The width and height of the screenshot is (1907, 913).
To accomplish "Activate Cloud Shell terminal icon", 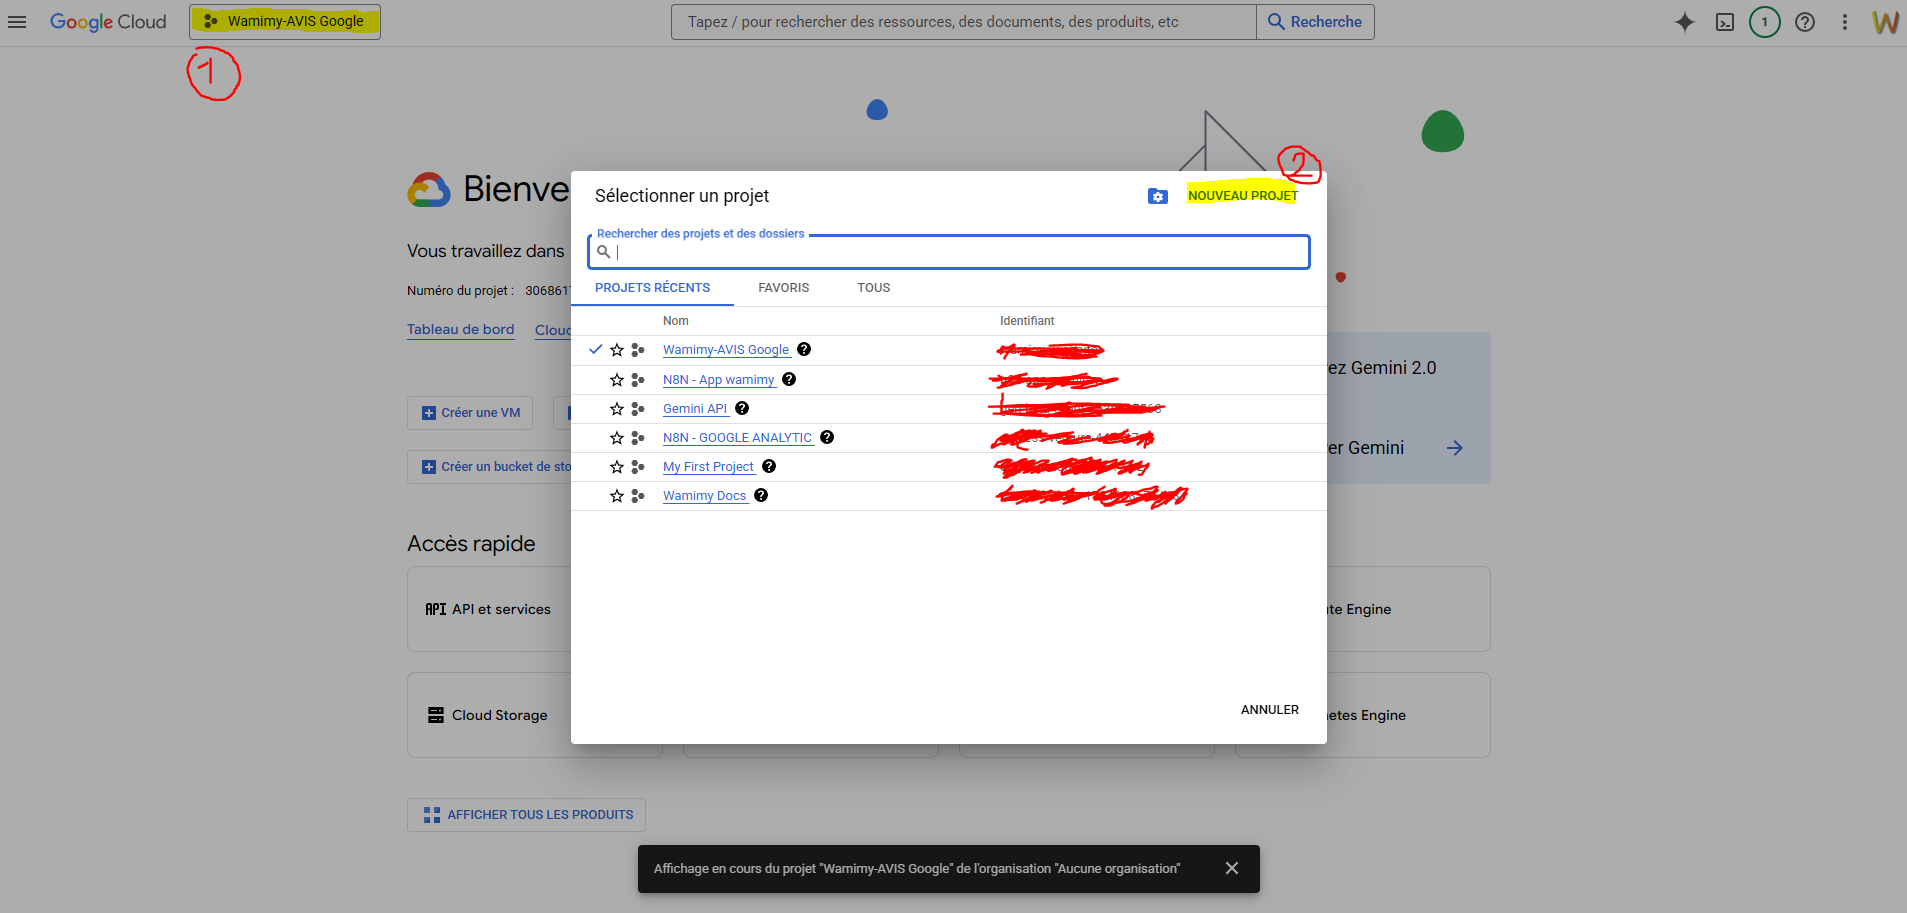I will pyautogui.click(x=1725, y=22).
